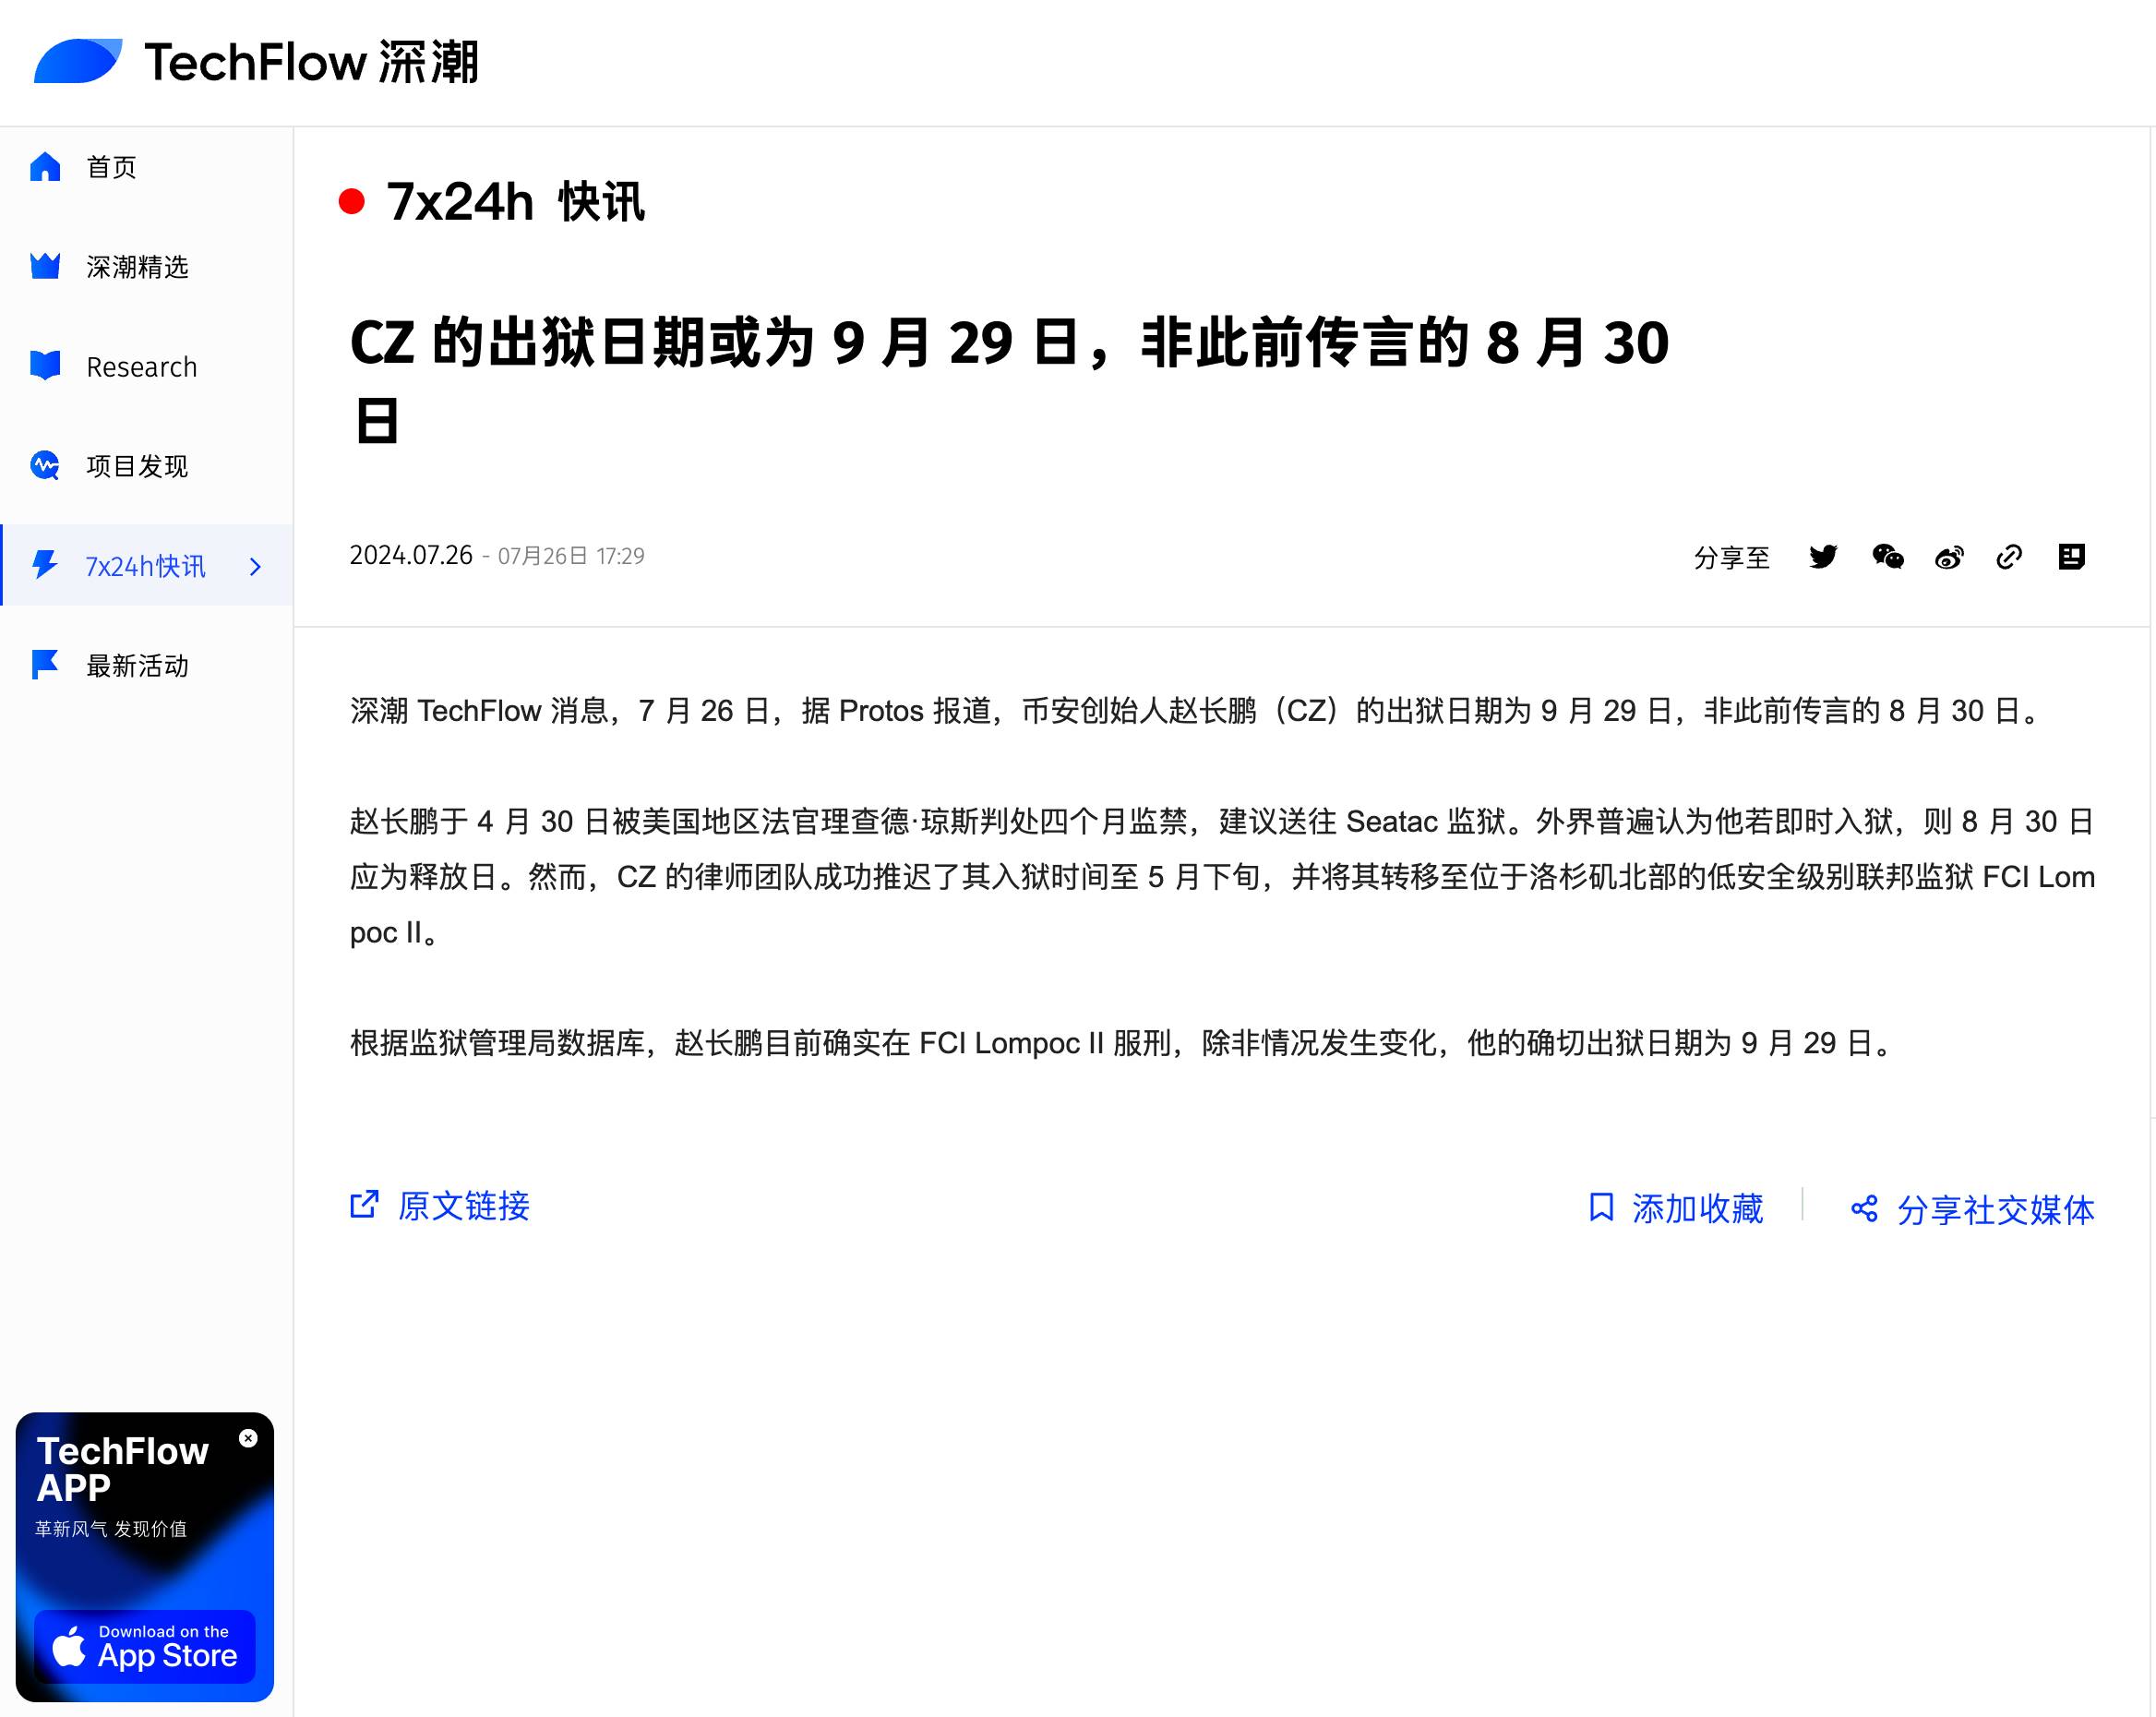Share article via WeChat icon
This screenshot has width=2156, height=1717.
(x=1887, y=557)
